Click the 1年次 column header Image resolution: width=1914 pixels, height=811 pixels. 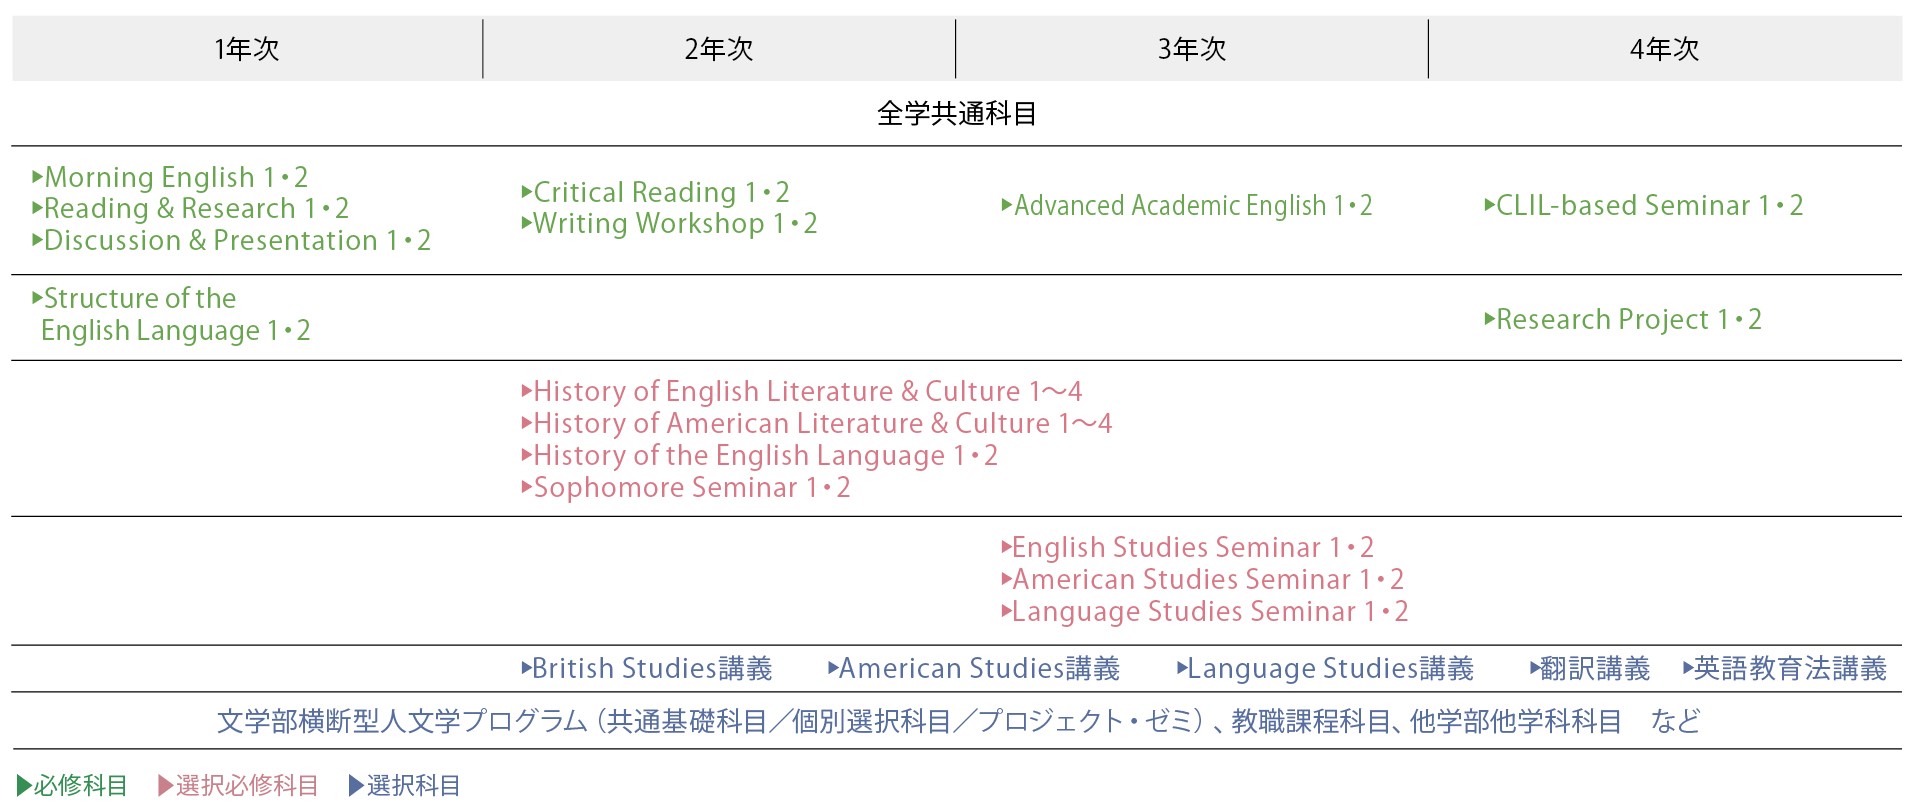tap(247, 49)
